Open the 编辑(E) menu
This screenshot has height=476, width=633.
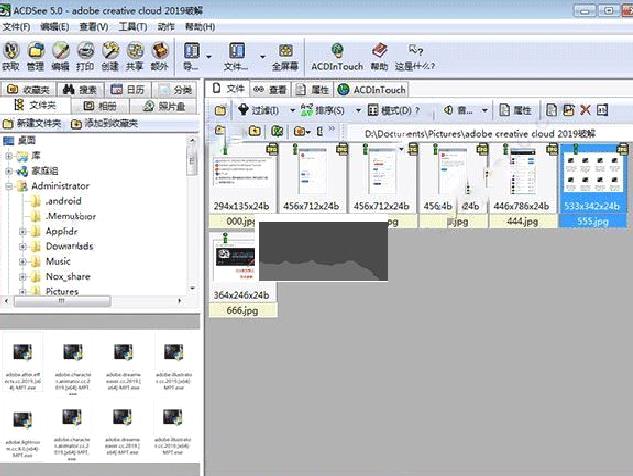pos(55,27)
